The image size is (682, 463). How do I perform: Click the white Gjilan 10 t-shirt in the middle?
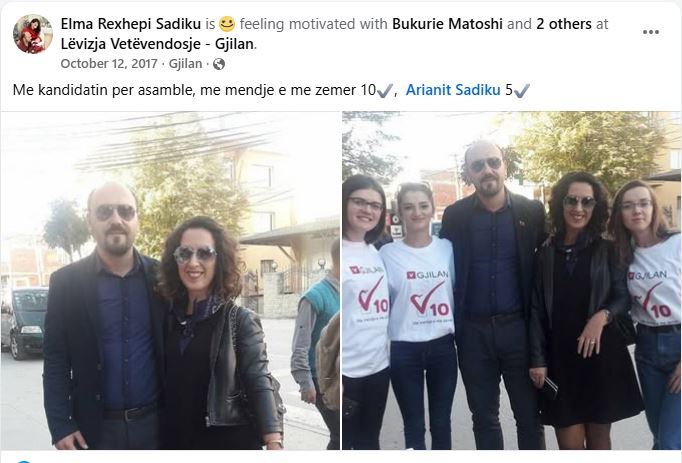tap(419, 290)
